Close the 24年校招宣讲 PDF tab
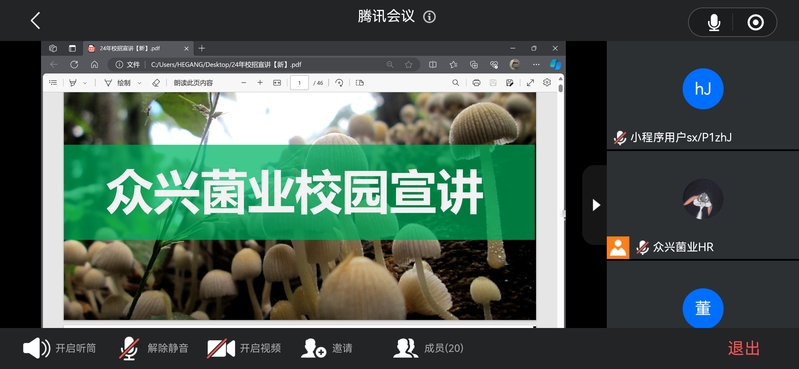 [x=187, y=48]
